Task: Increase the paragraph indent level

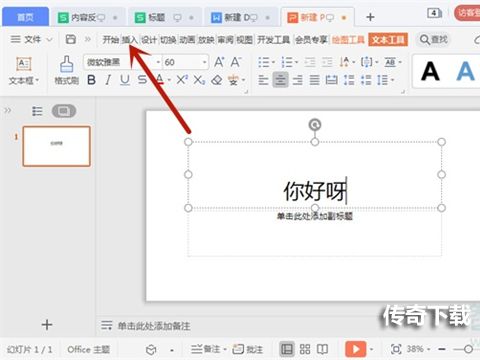Action: [x=327, y=62]
